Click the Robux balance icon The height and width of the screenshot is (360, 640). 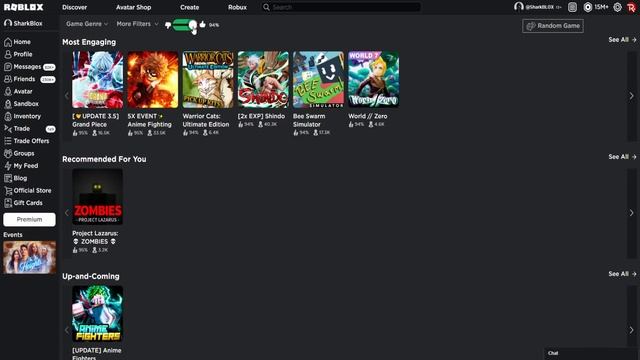click(x=588, y=7)
